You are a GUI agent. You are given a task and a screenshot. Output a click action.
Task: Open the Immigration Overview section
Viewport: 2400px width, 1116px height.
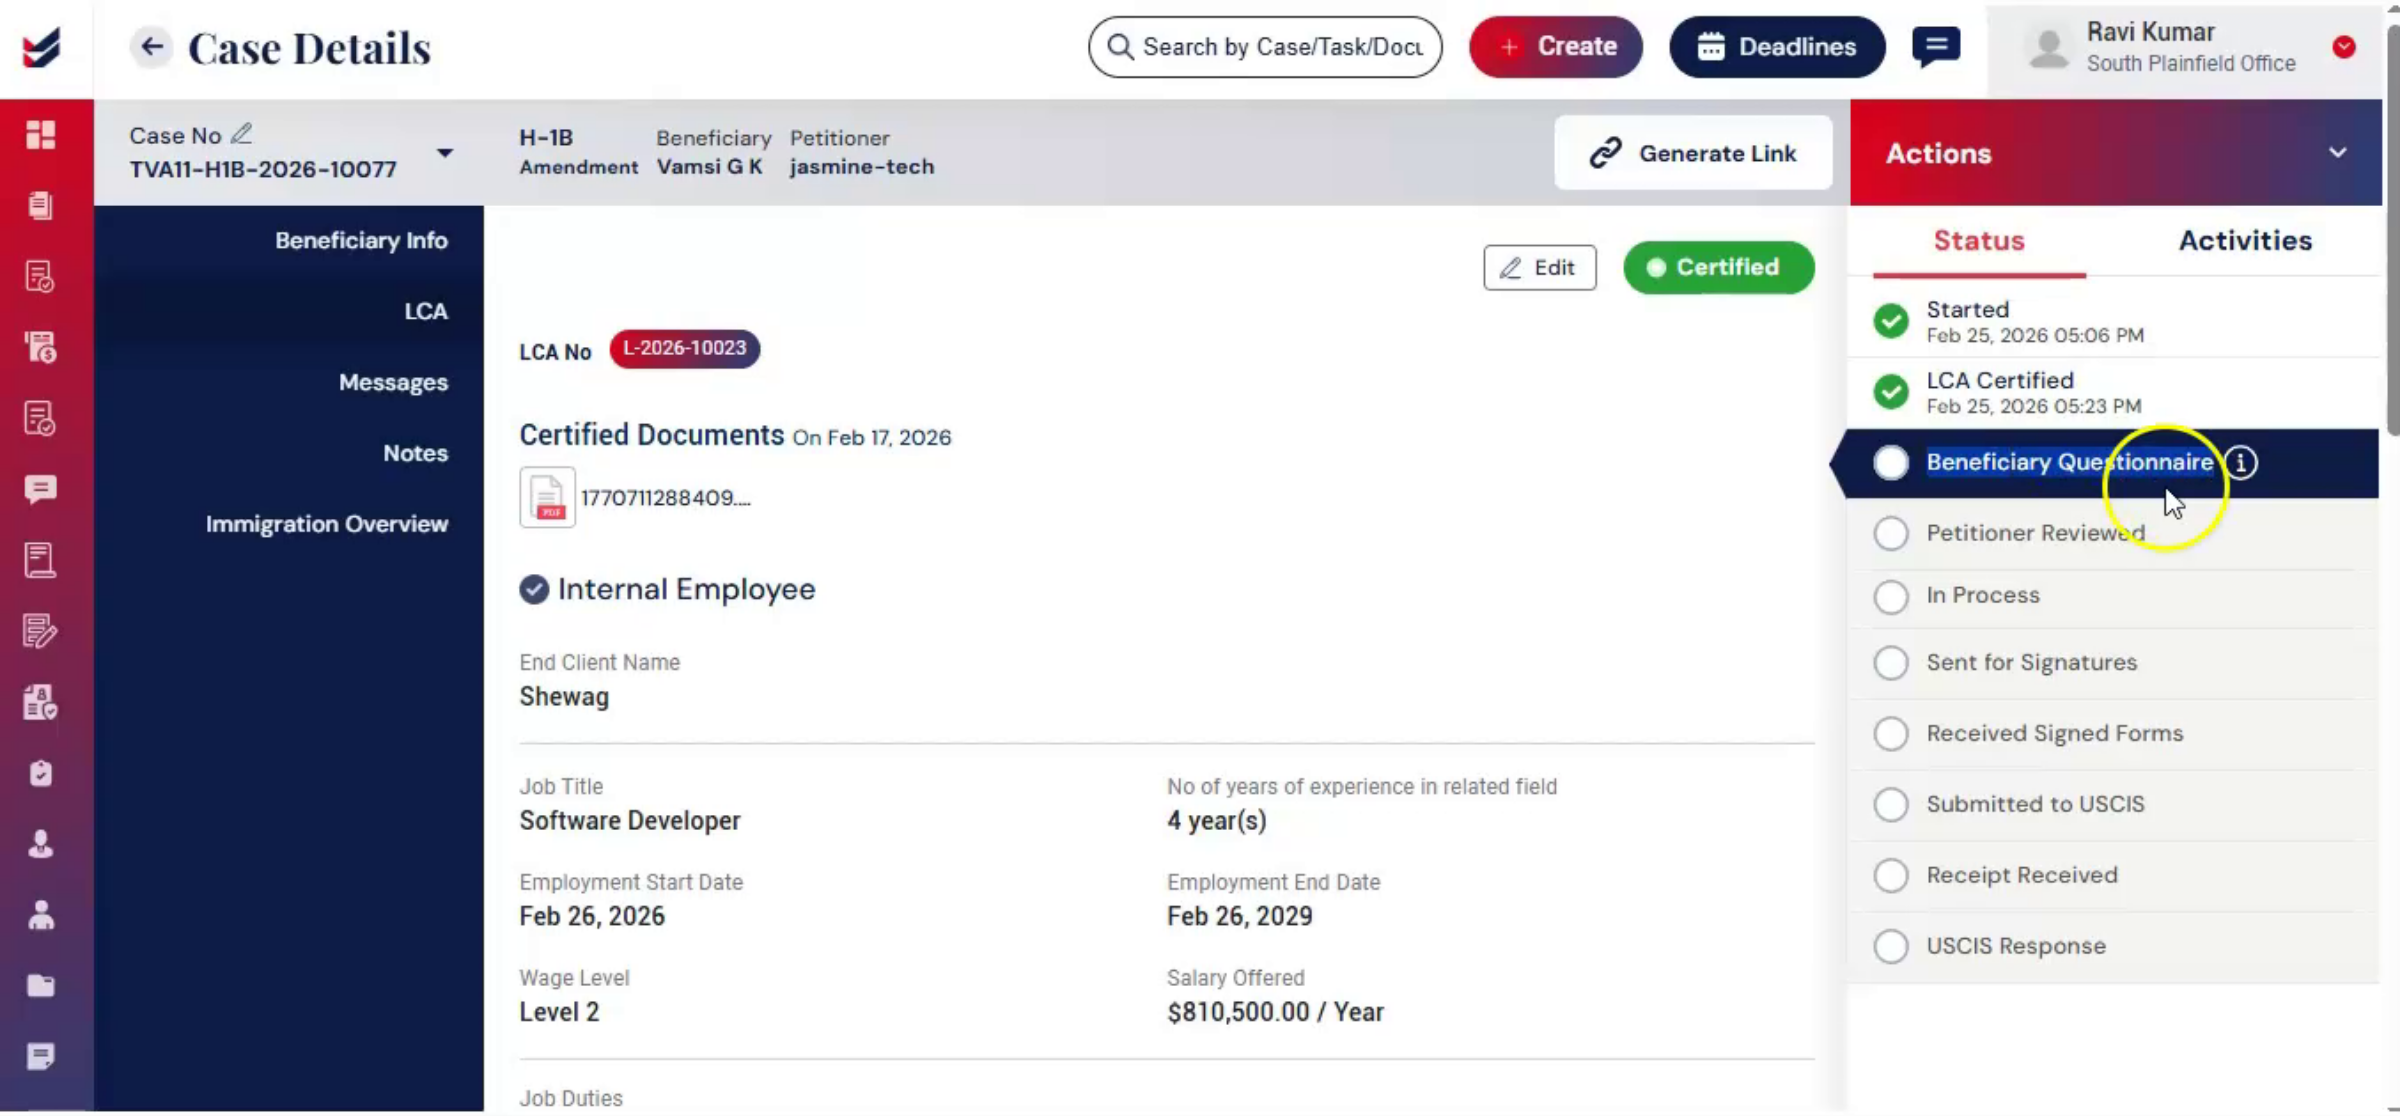326,524
